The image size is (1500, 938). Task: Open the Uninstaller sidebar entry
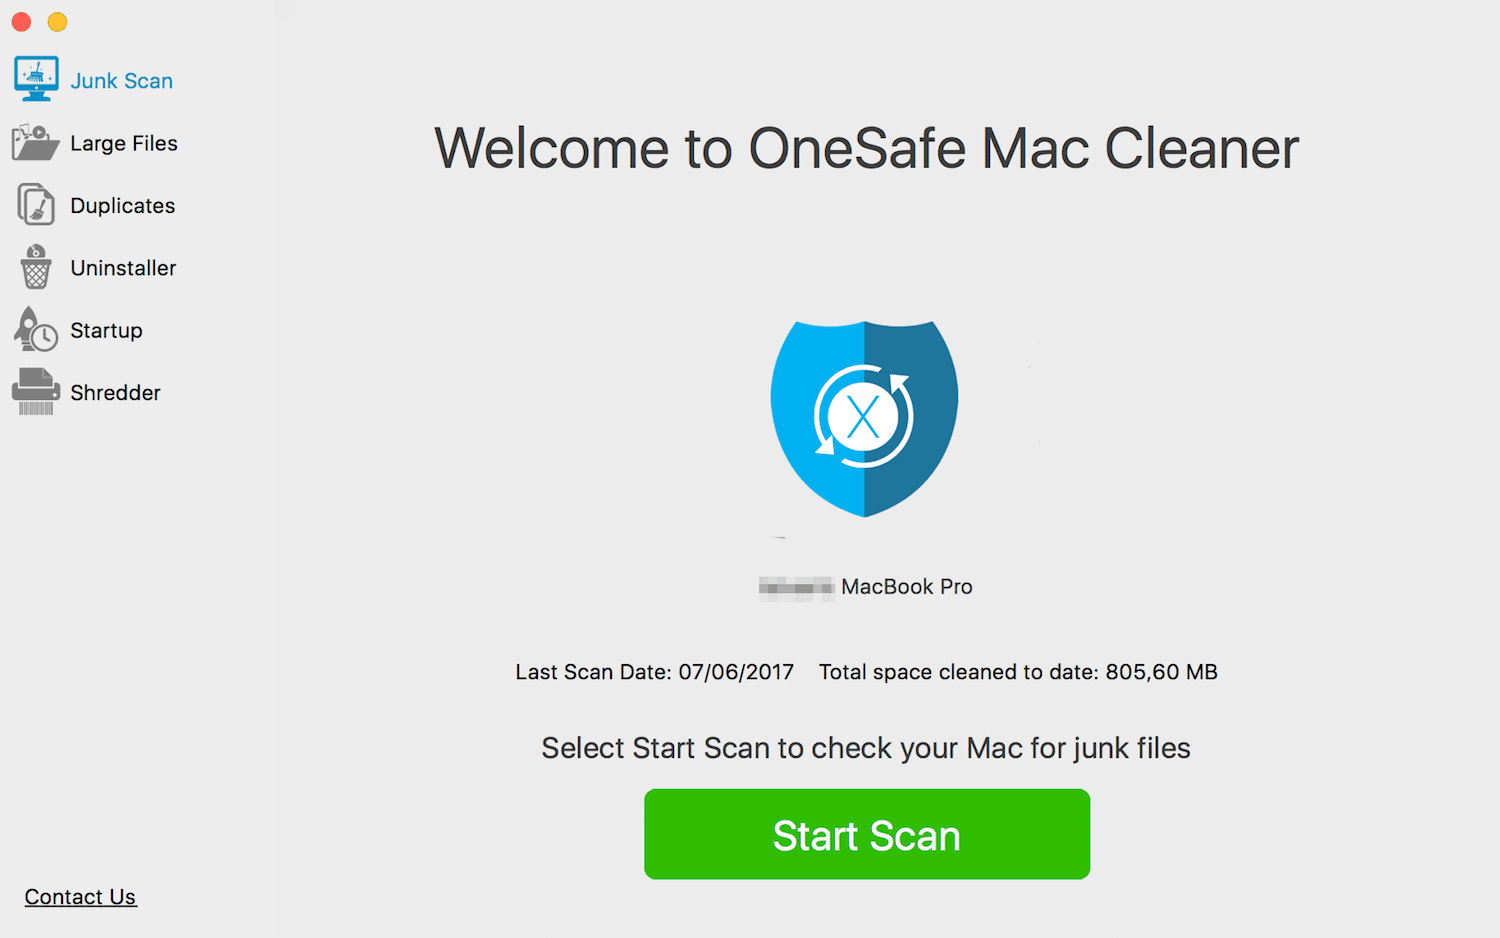122,268
